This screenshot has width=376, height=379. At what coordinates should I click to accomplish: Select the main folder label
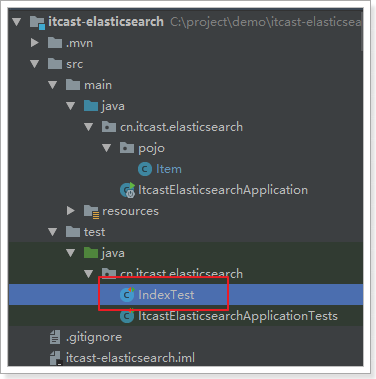point(98,85)
